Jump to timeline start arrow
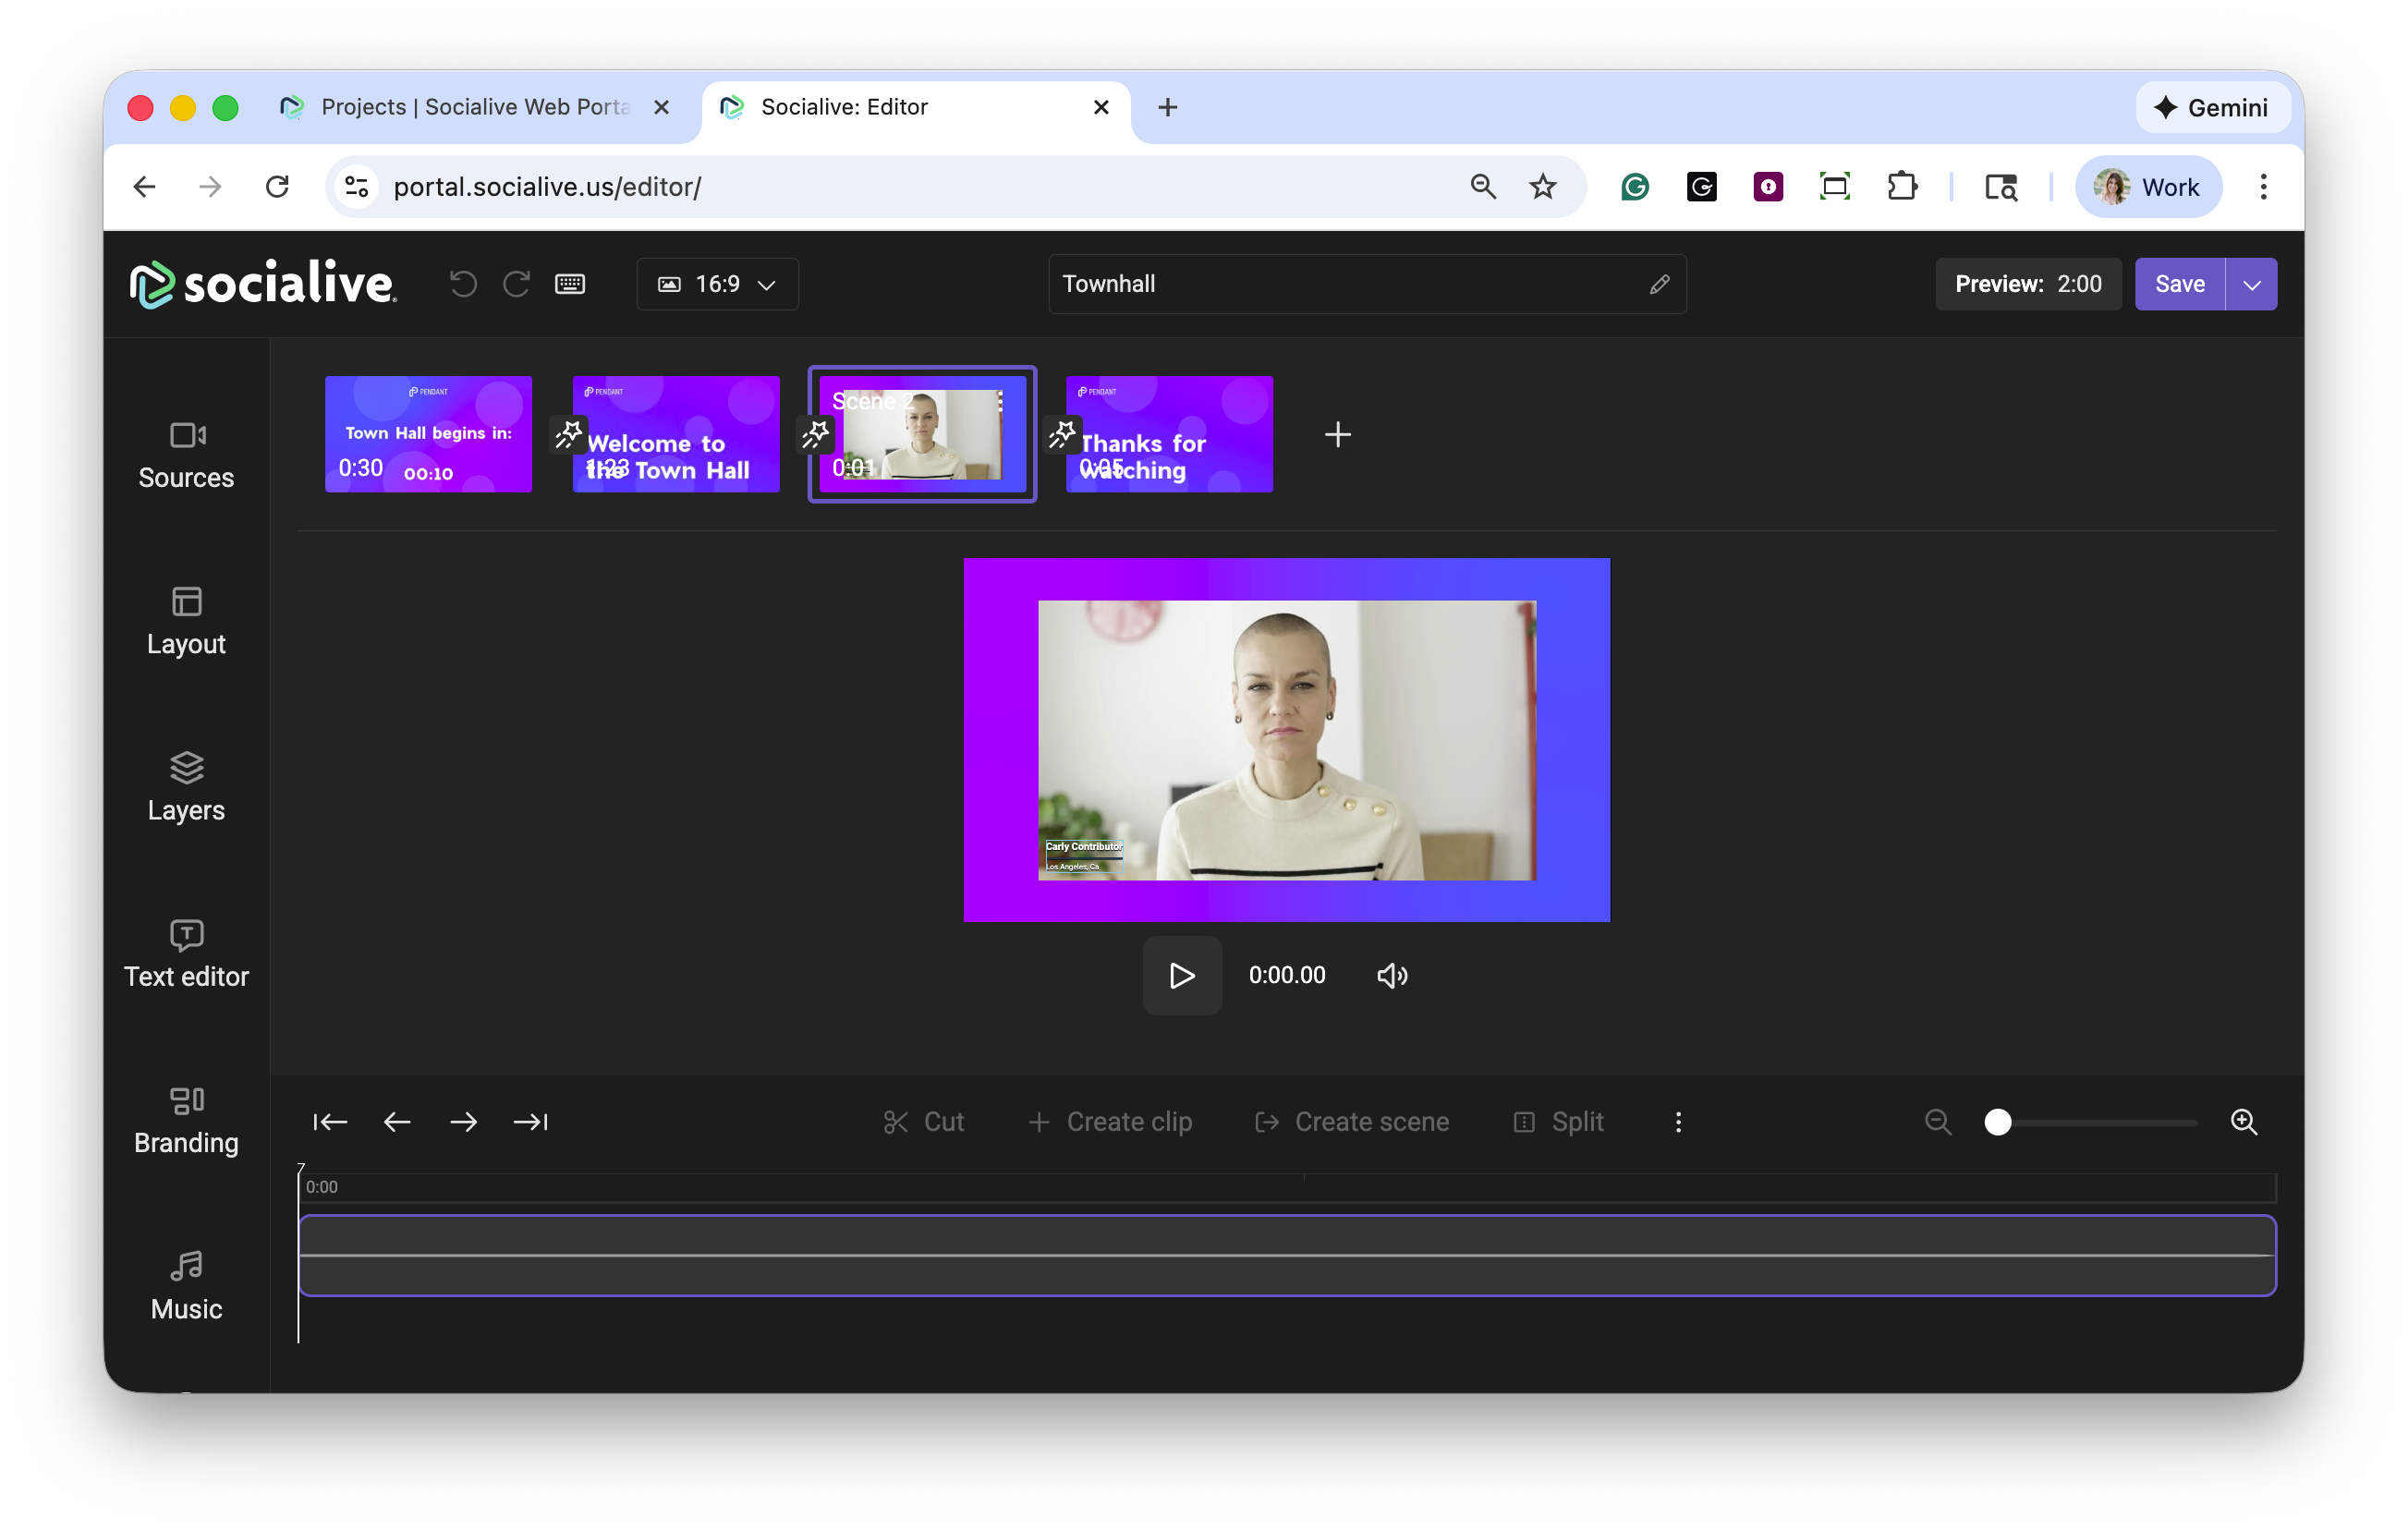This screenshot has width=2408, height=1530. [330, 1122]
